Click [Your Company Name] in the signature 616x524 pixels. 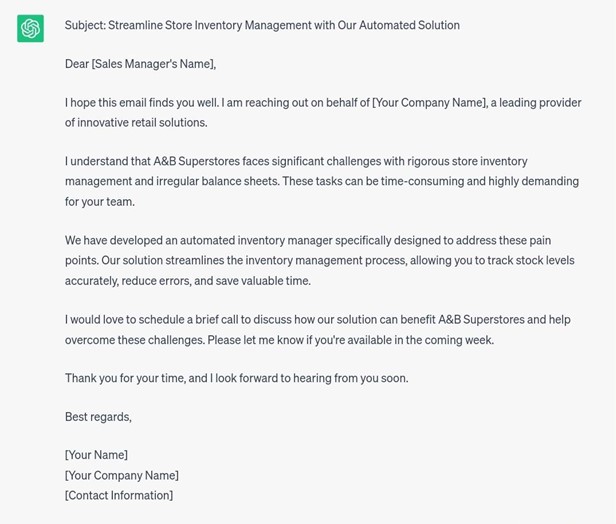[122, 476]
